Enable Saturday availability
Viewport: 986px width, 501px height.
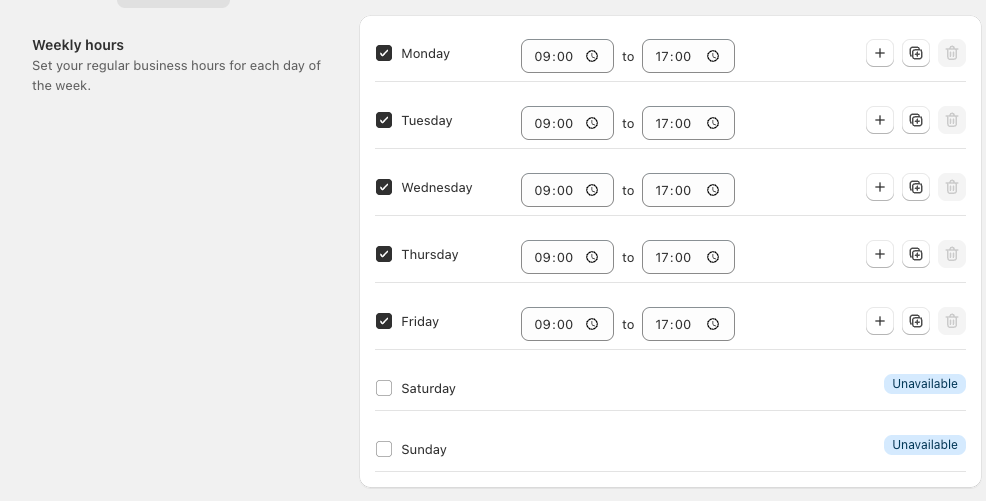(x=384, y=388)
